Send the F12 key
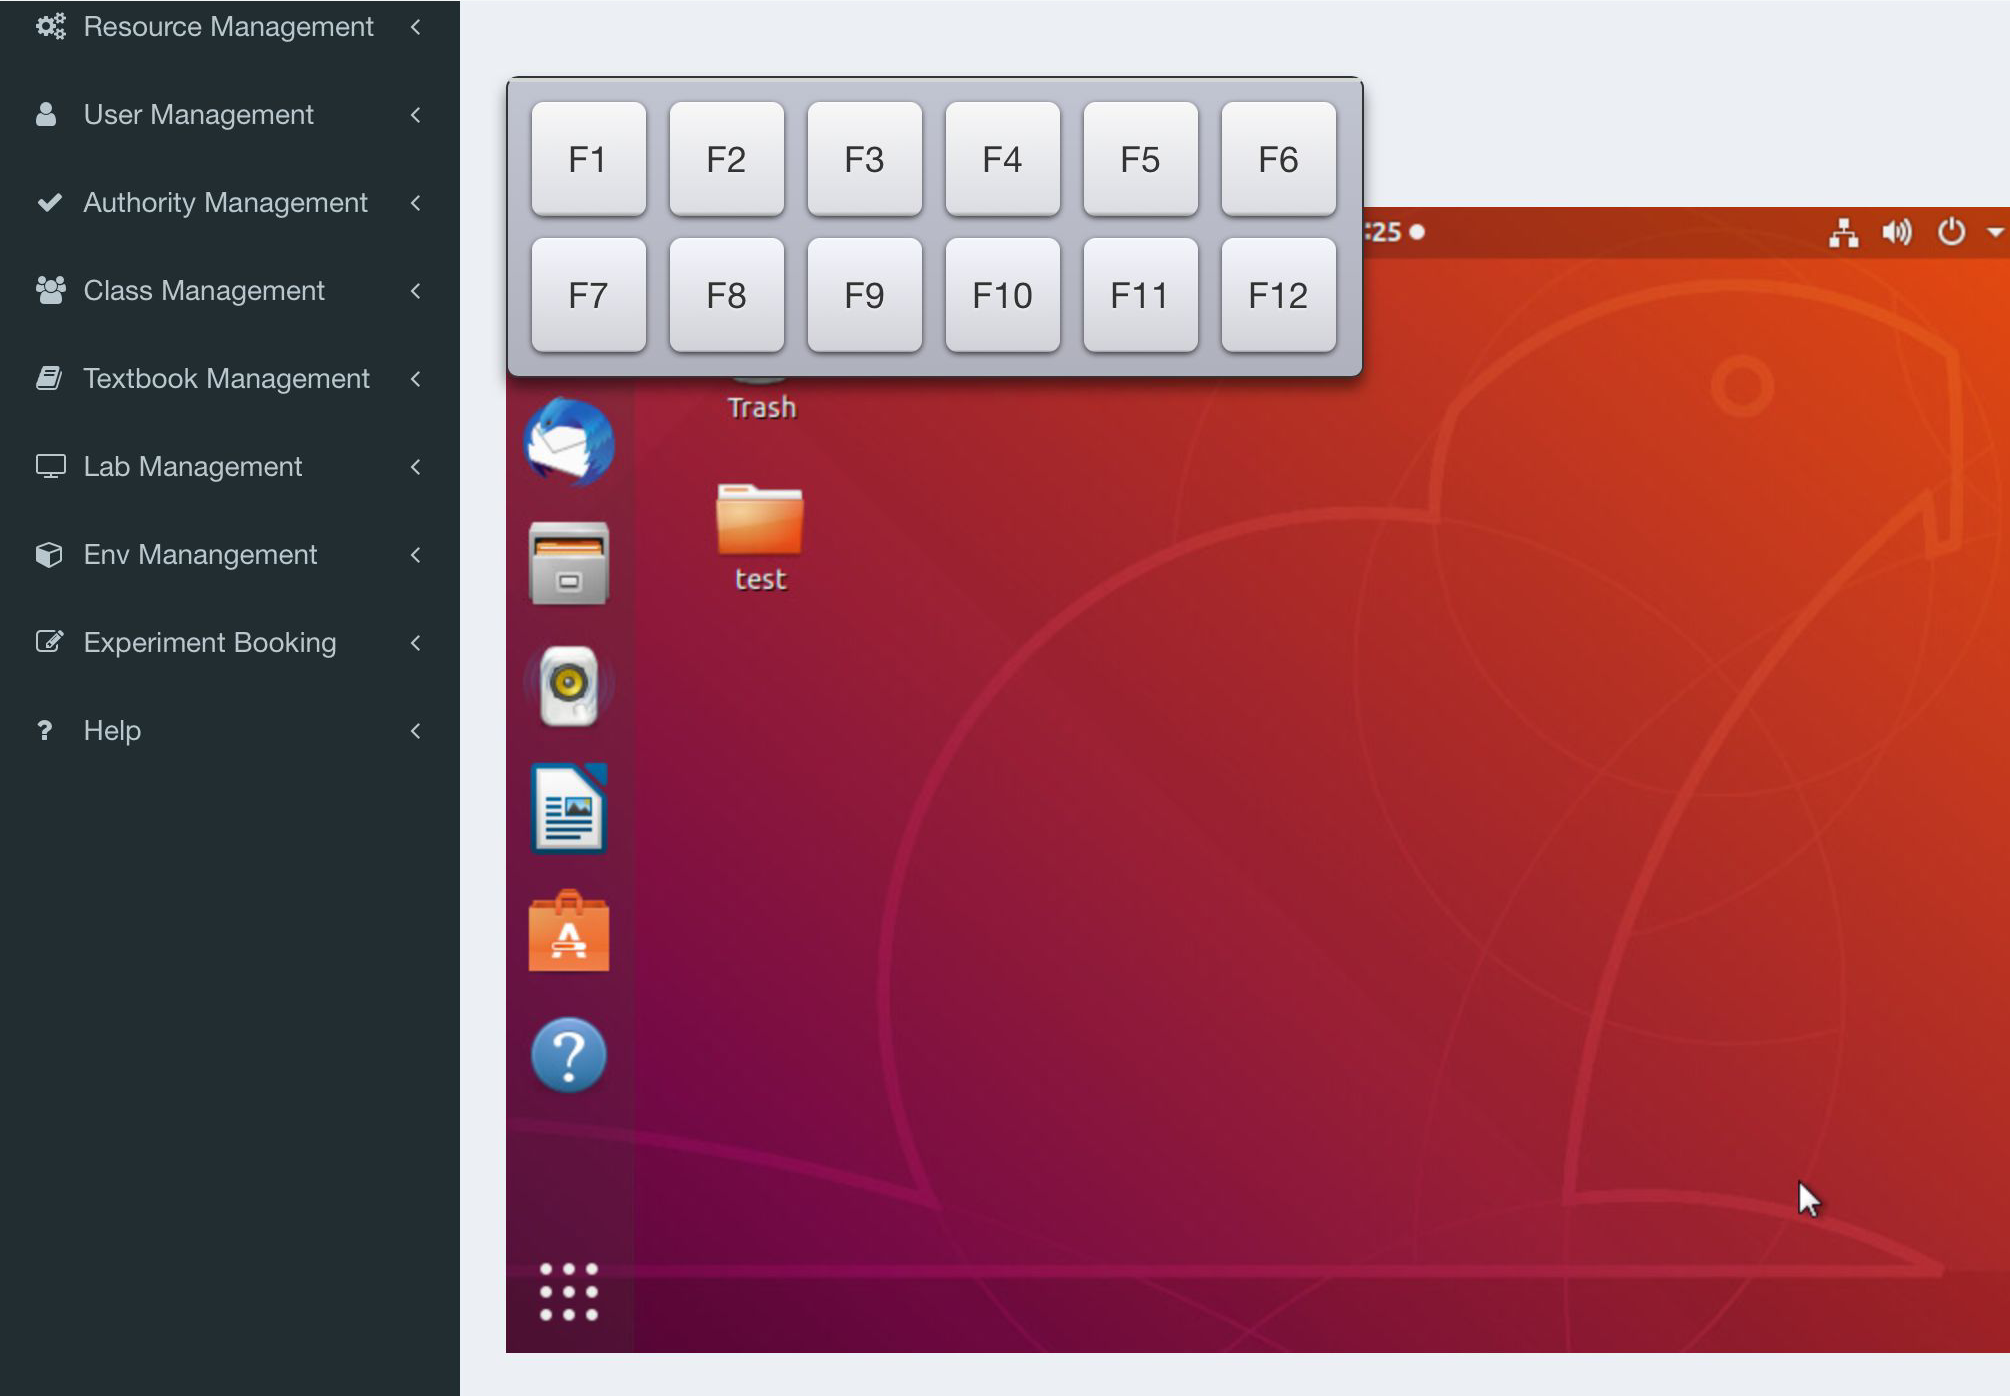Image resolution: width=2010 pixels, height=1396 pixels. click(1278, 295)
